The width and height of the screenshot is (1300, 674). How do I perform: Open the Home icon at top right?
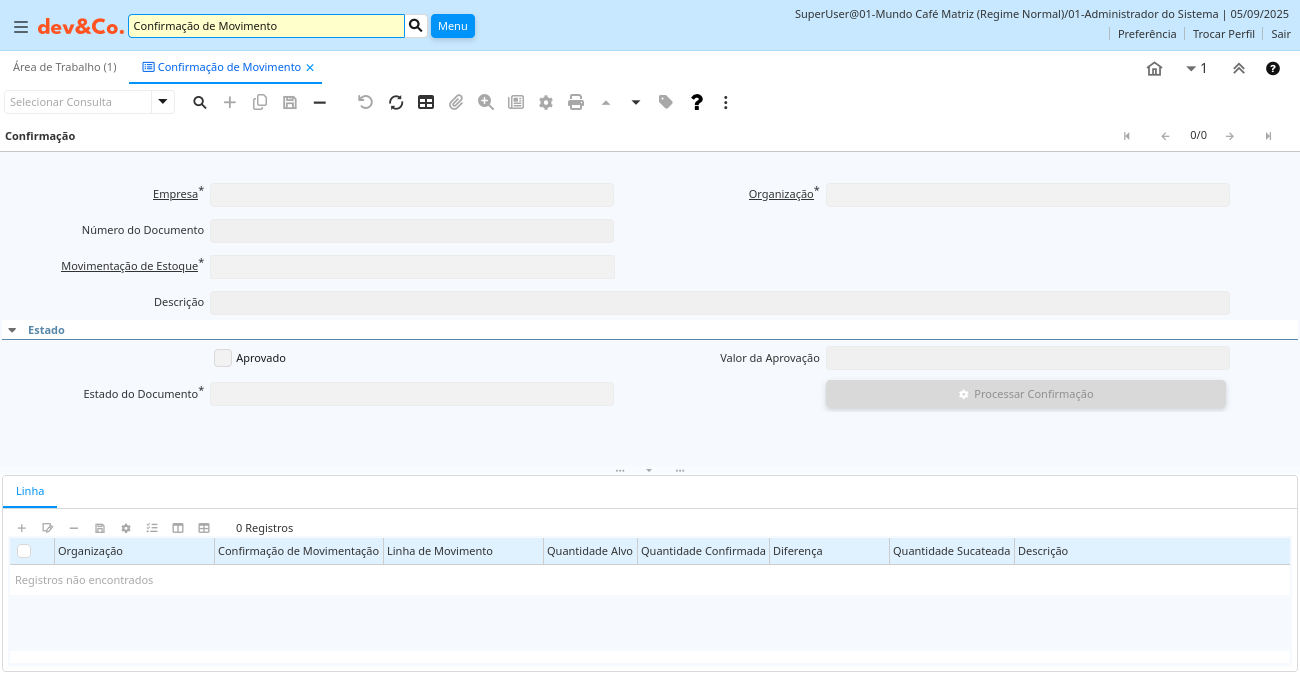pyautogui.click(x=1154, y=69)
